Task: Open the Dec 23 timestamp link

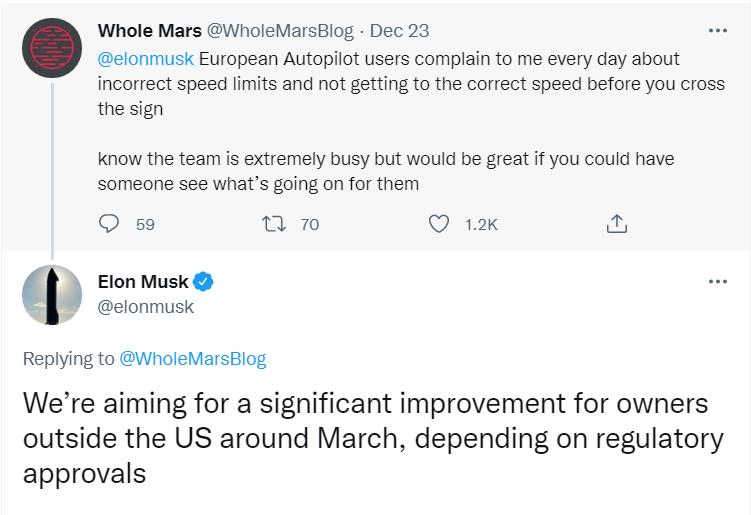Action: coord(399,31)
